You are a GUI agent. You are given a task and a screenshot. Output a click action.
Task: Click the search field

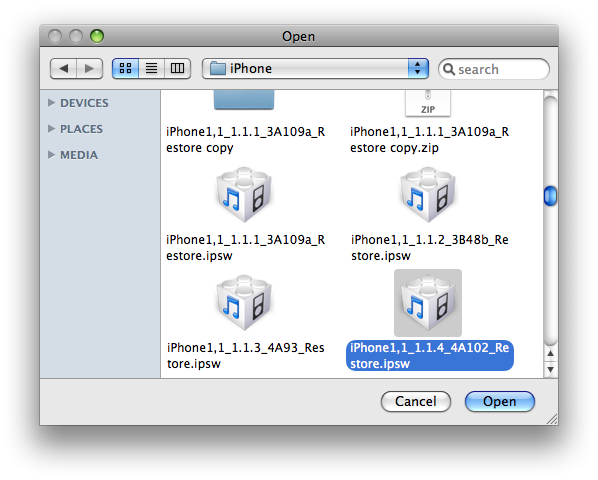point(494,69)
